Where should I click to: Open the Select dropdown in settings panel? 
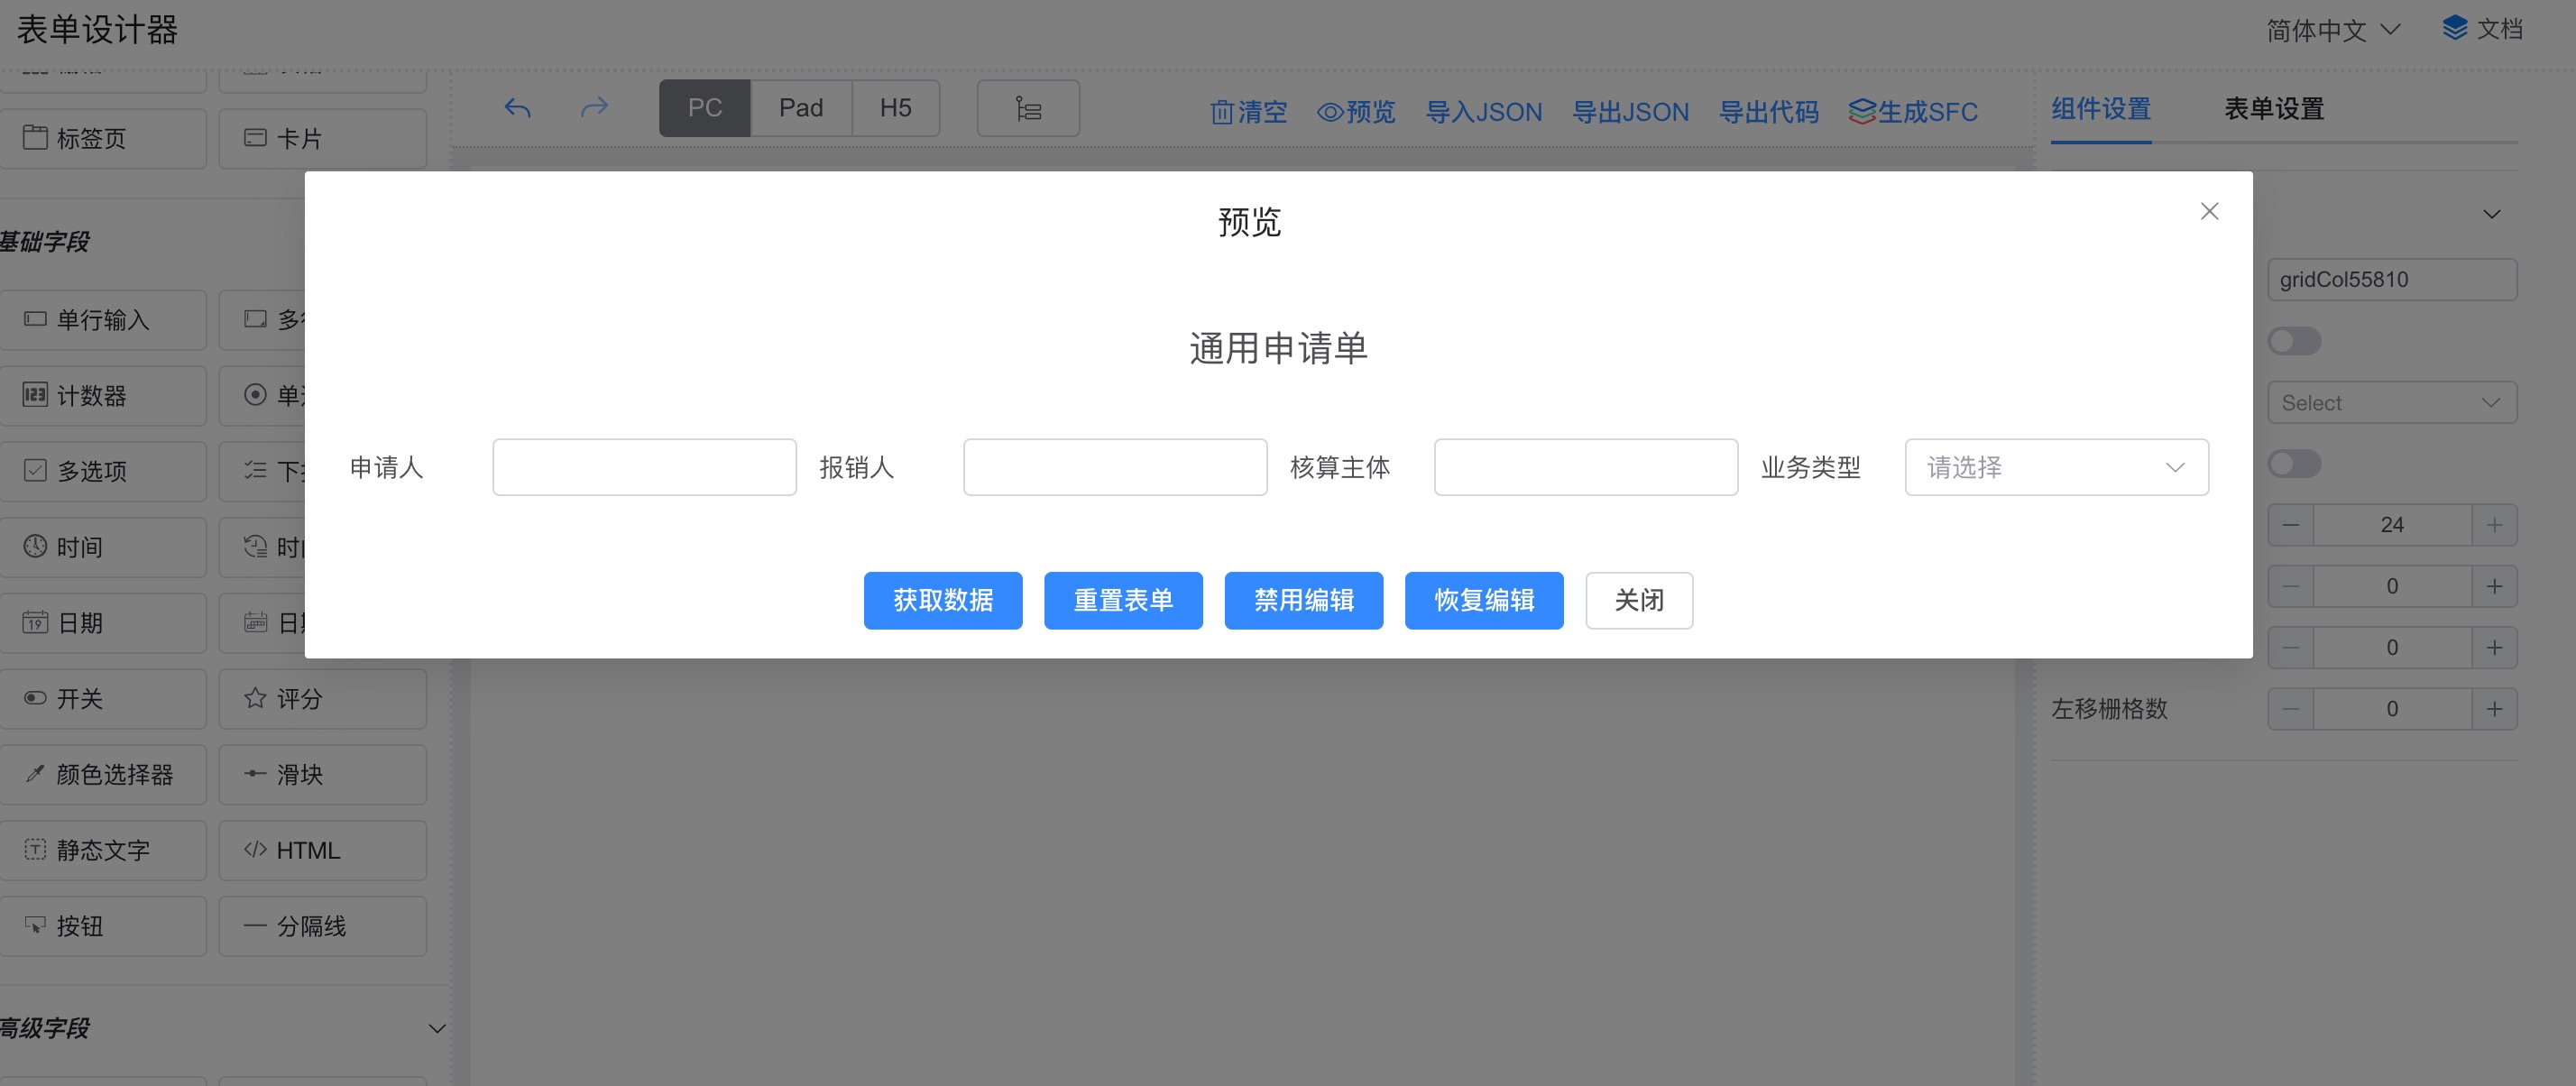2392,403
